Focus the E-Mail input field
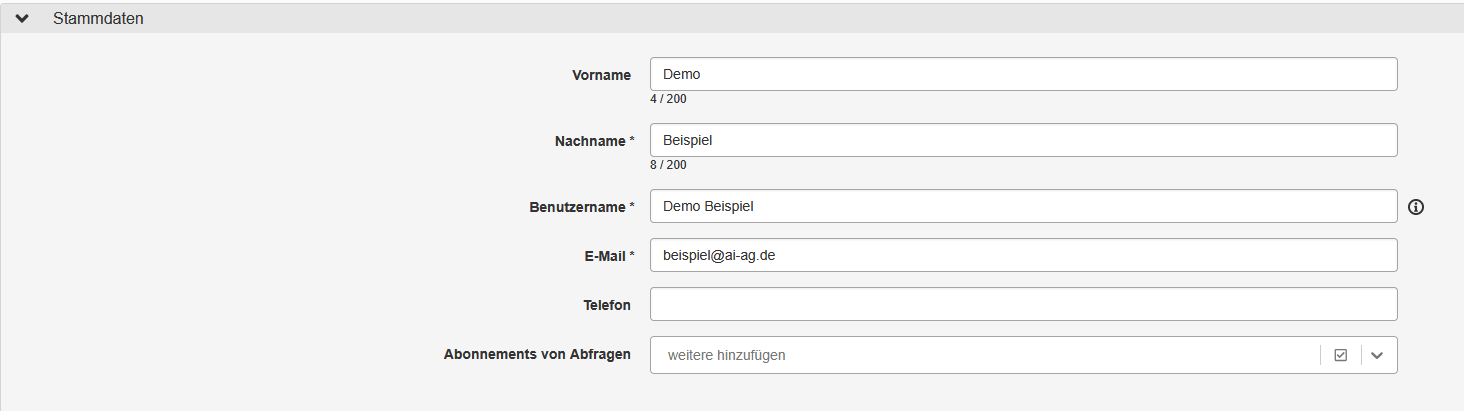 tap(1023, 255)
